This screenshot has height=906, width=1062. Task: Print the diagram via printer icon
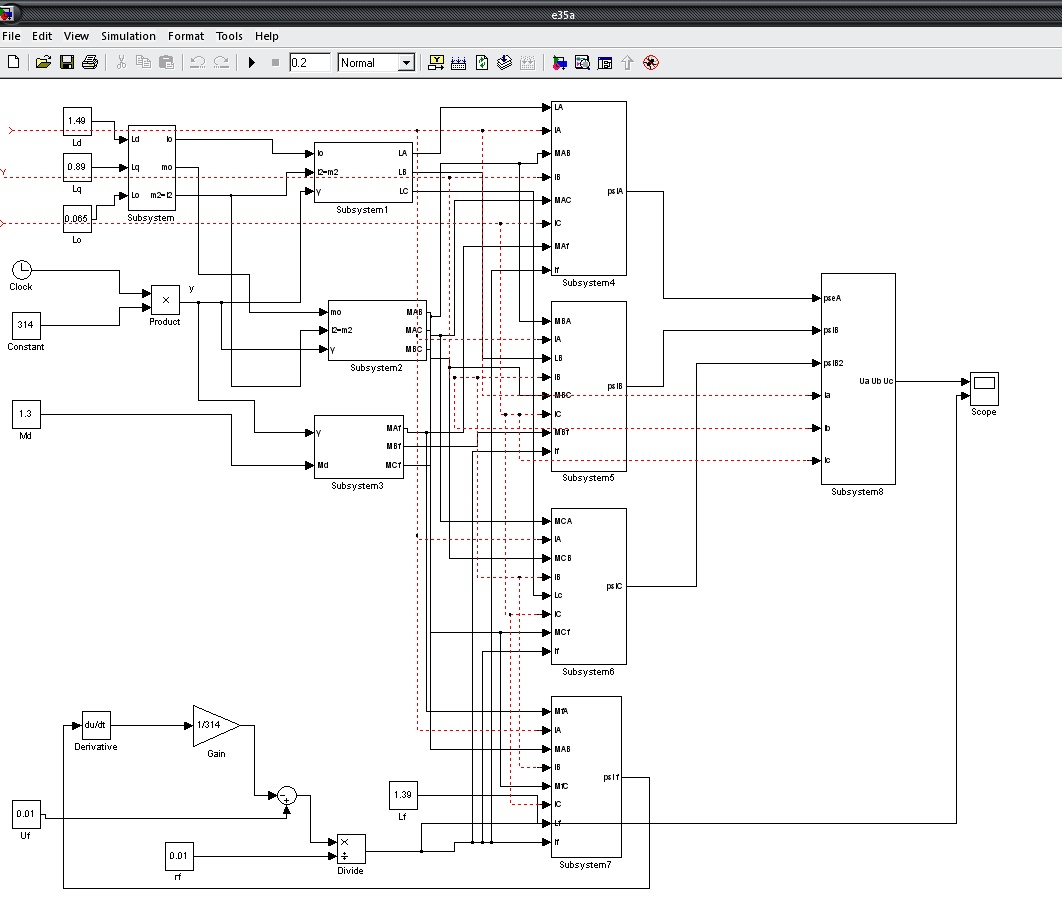click(x=90, y=62)
